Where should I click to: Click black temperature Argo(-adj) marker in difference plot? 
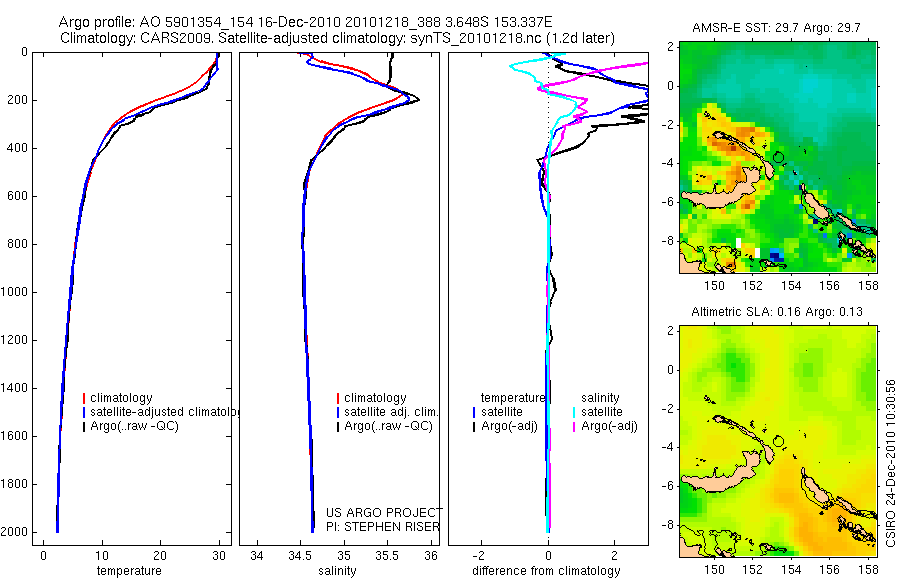(x=474, y=426)
